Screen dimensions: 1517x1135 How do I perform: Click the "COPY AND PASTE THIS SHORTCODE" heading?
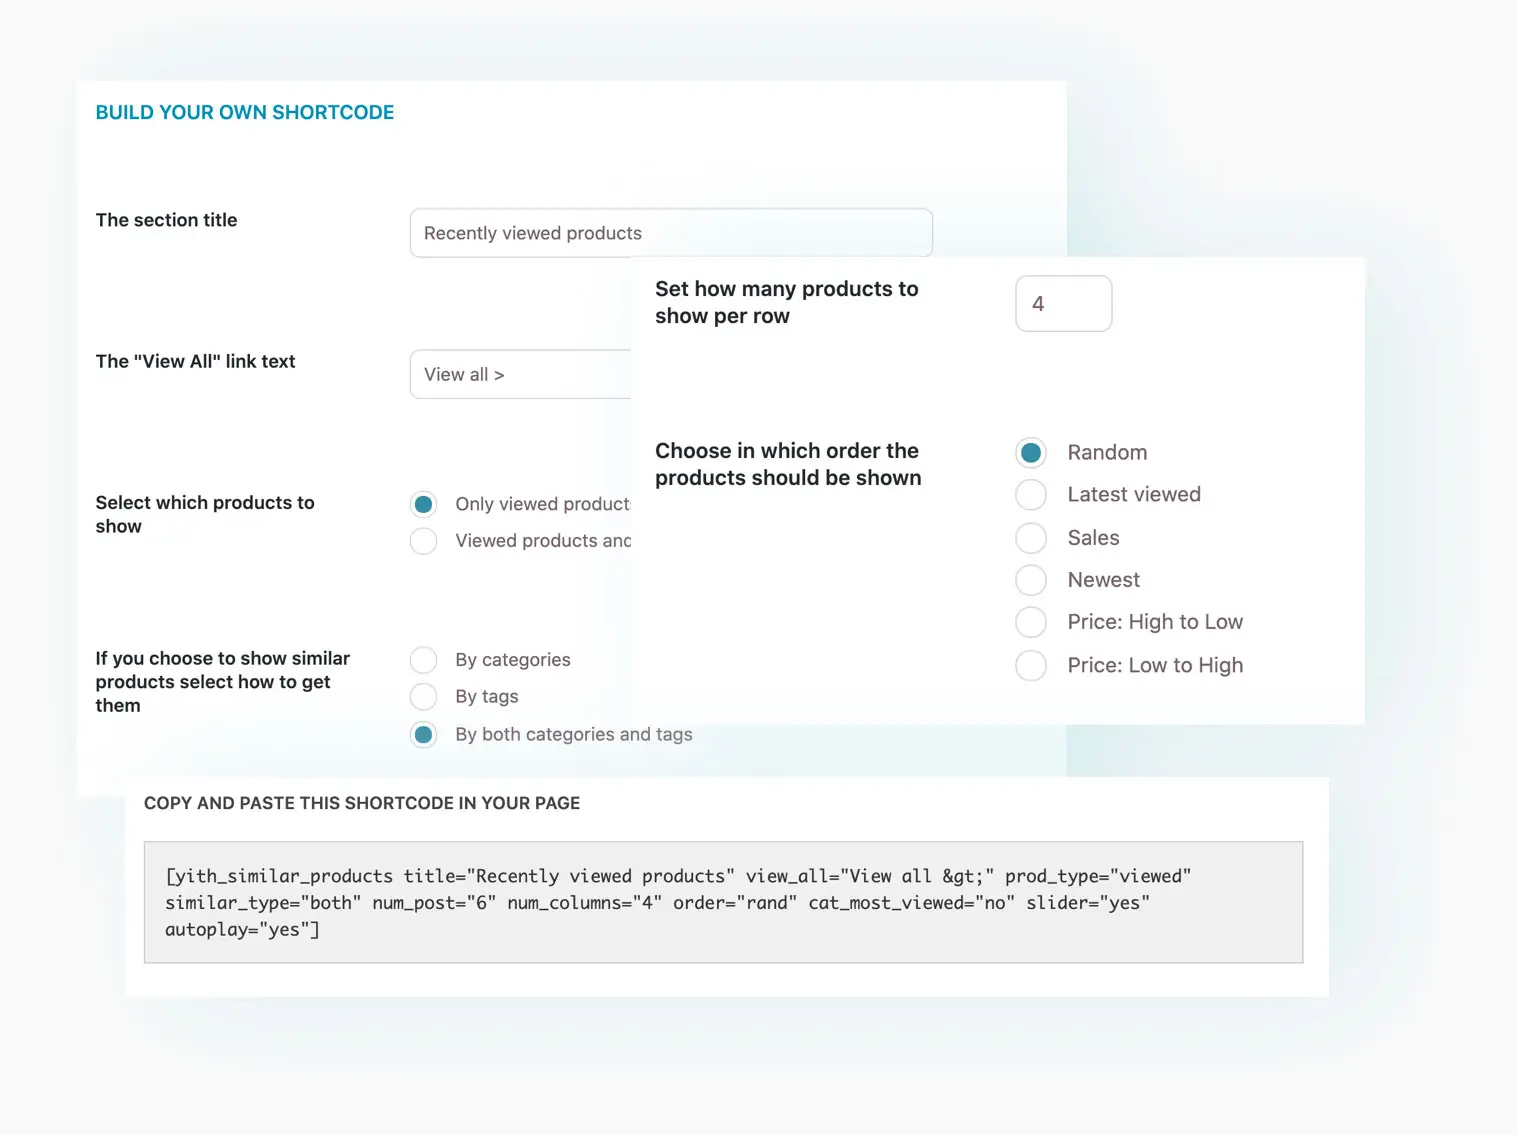click(362, 803)
